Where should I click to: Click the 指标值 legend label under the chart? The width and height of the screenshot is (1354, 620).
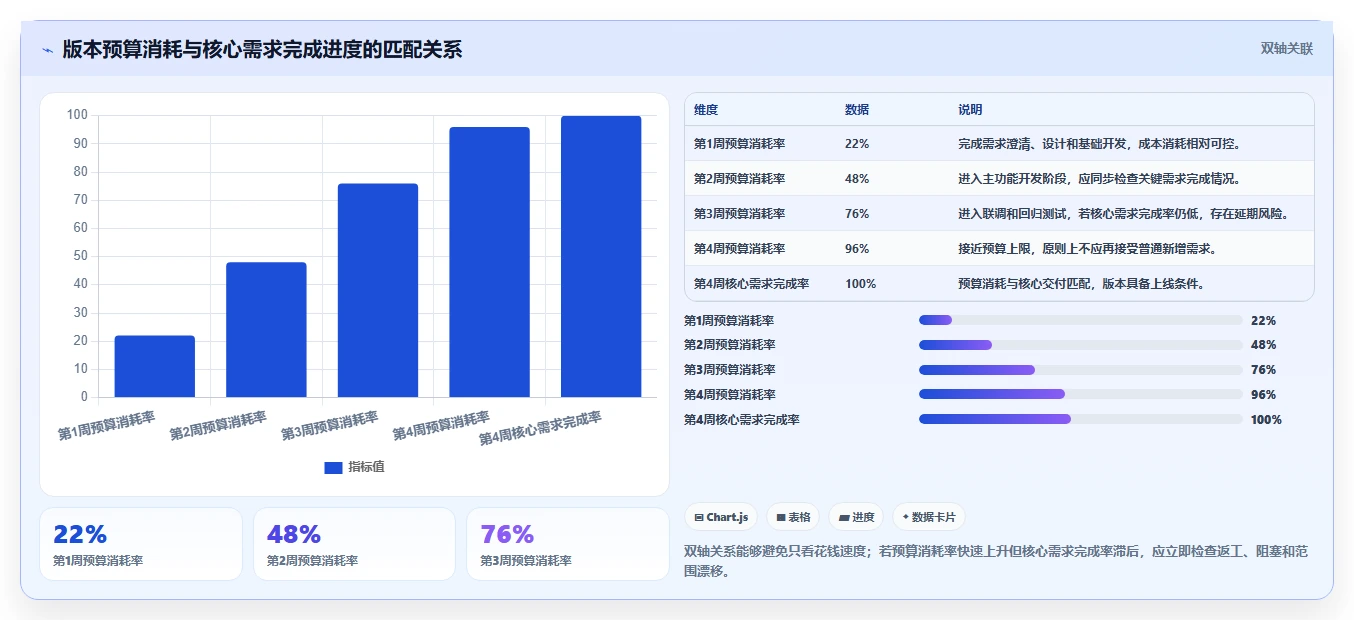(x=366, y=468)
